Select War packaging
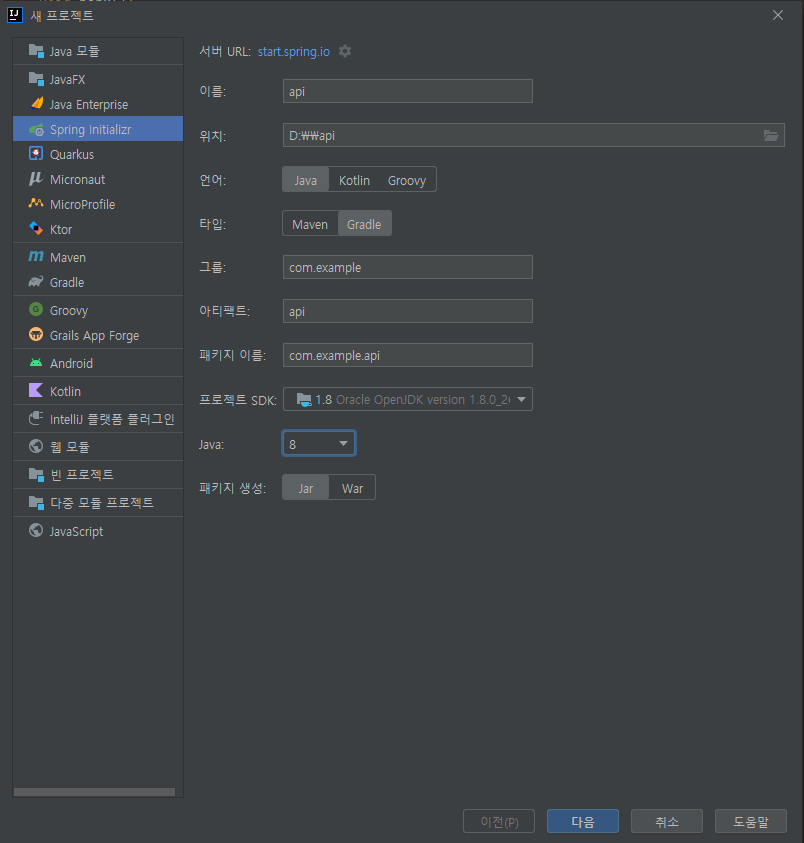Viewport: 804px width, 843px height. click(x=352, y=488)
